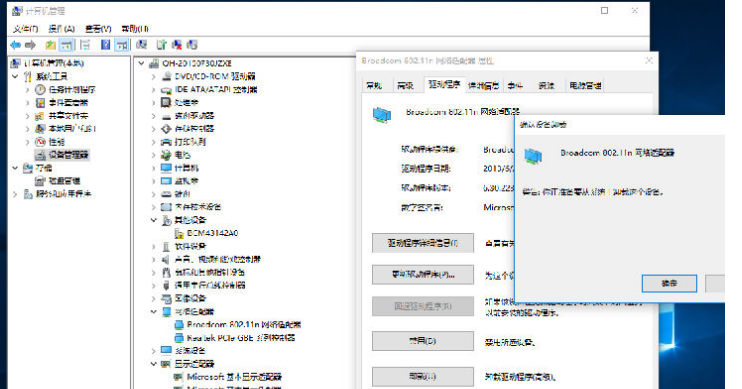Open the 操作(A) menu
The height and width of the screenshot is (389, 742).
[62, 29]
